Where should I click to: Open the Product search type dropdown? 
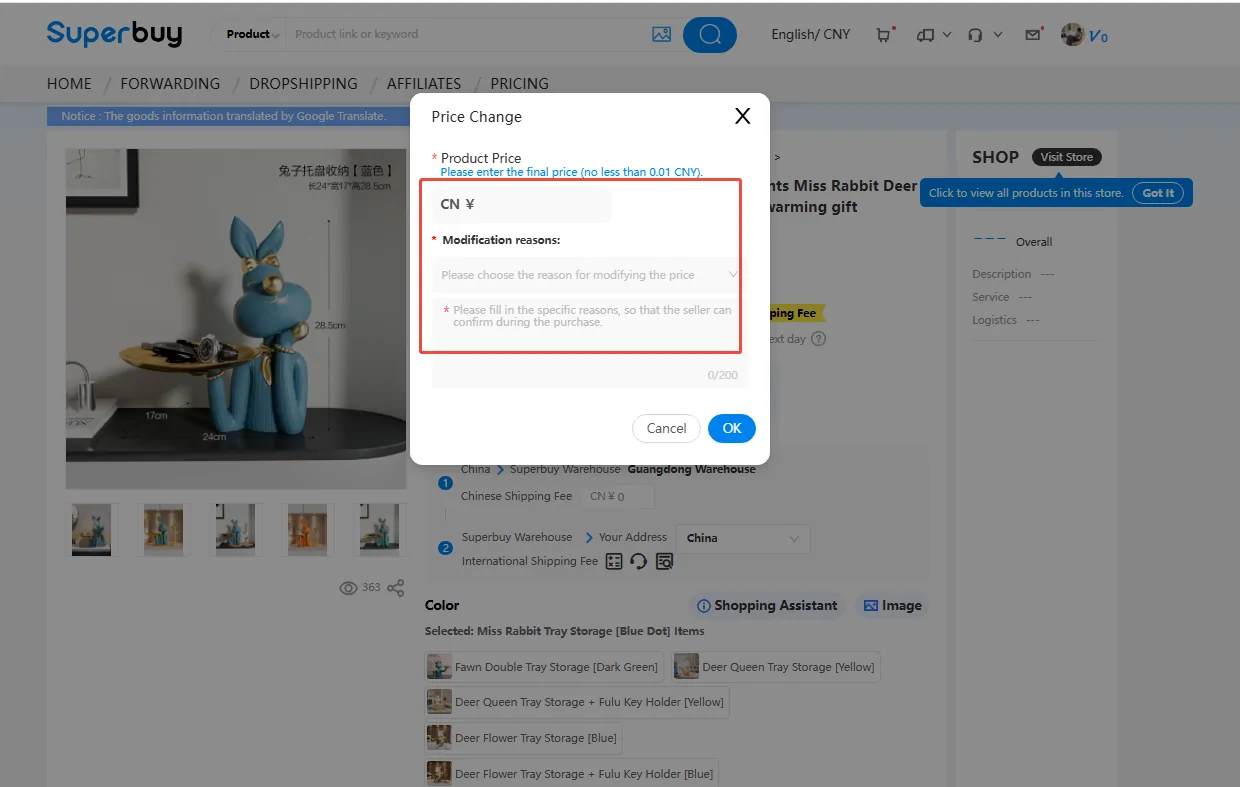point(252,34)
